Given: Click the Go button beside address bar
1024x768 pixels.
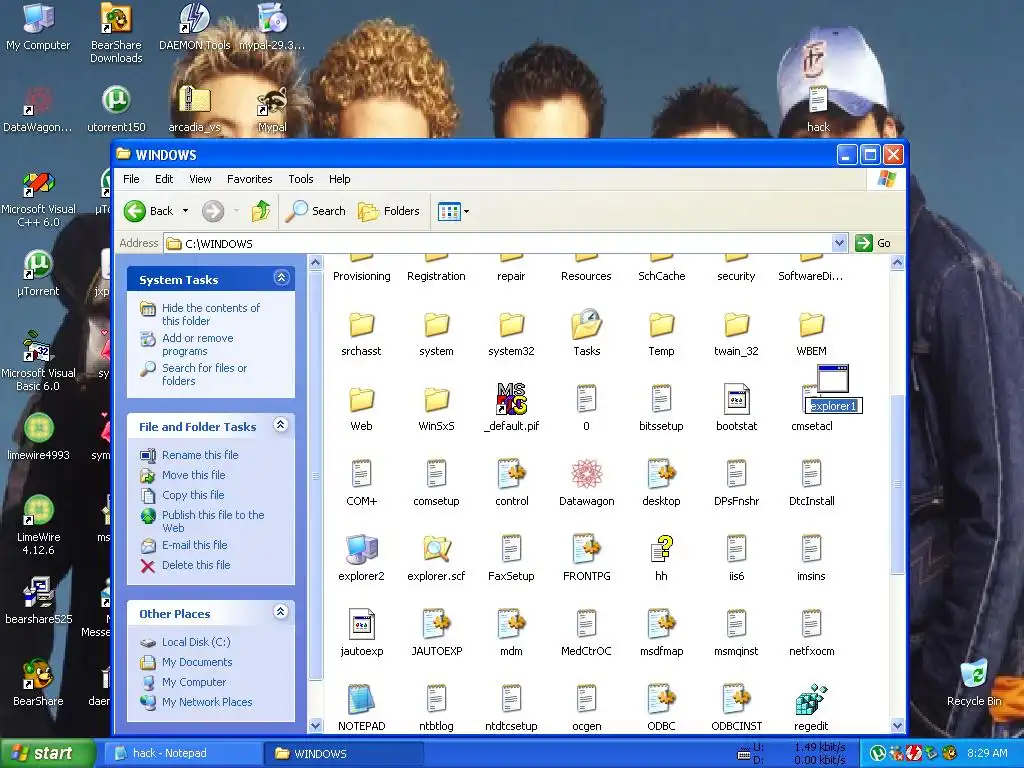Looking at the screenshot, I should 874,243.
